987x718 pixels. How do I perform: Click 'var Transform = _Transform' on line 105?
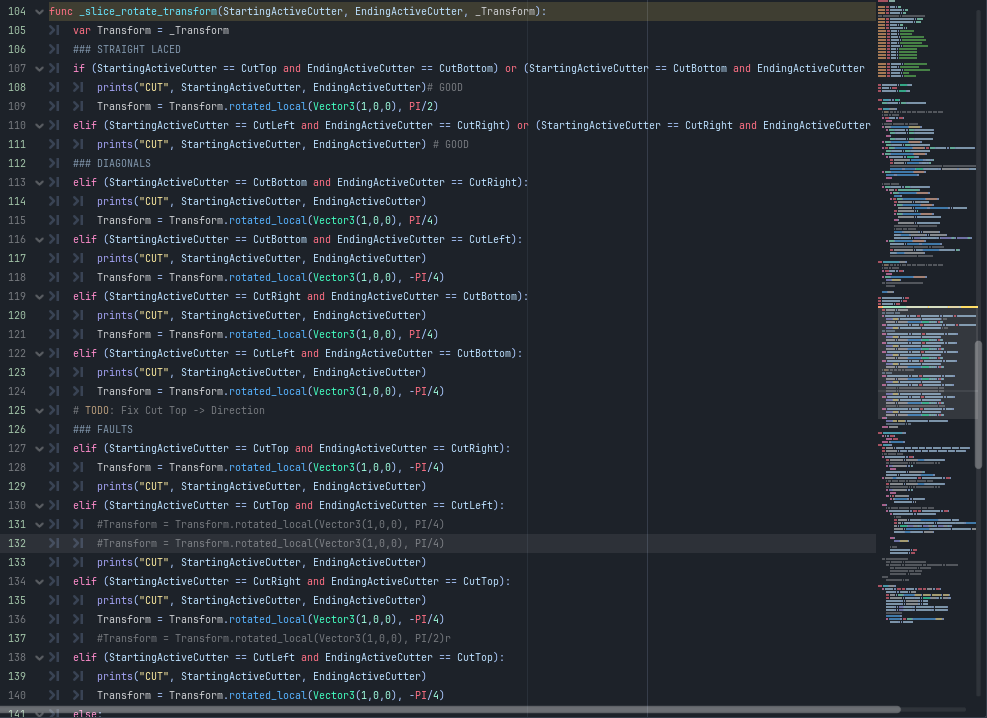pyautogui.click(x=151, y=30)
